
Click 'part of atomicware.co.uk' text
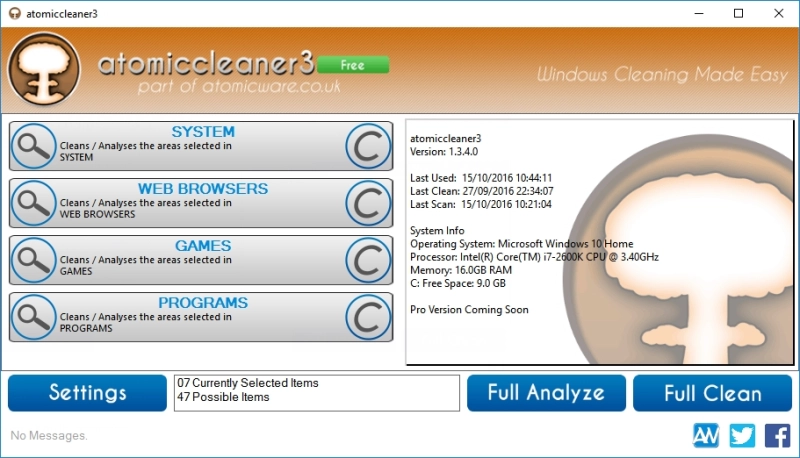(239, 86)
